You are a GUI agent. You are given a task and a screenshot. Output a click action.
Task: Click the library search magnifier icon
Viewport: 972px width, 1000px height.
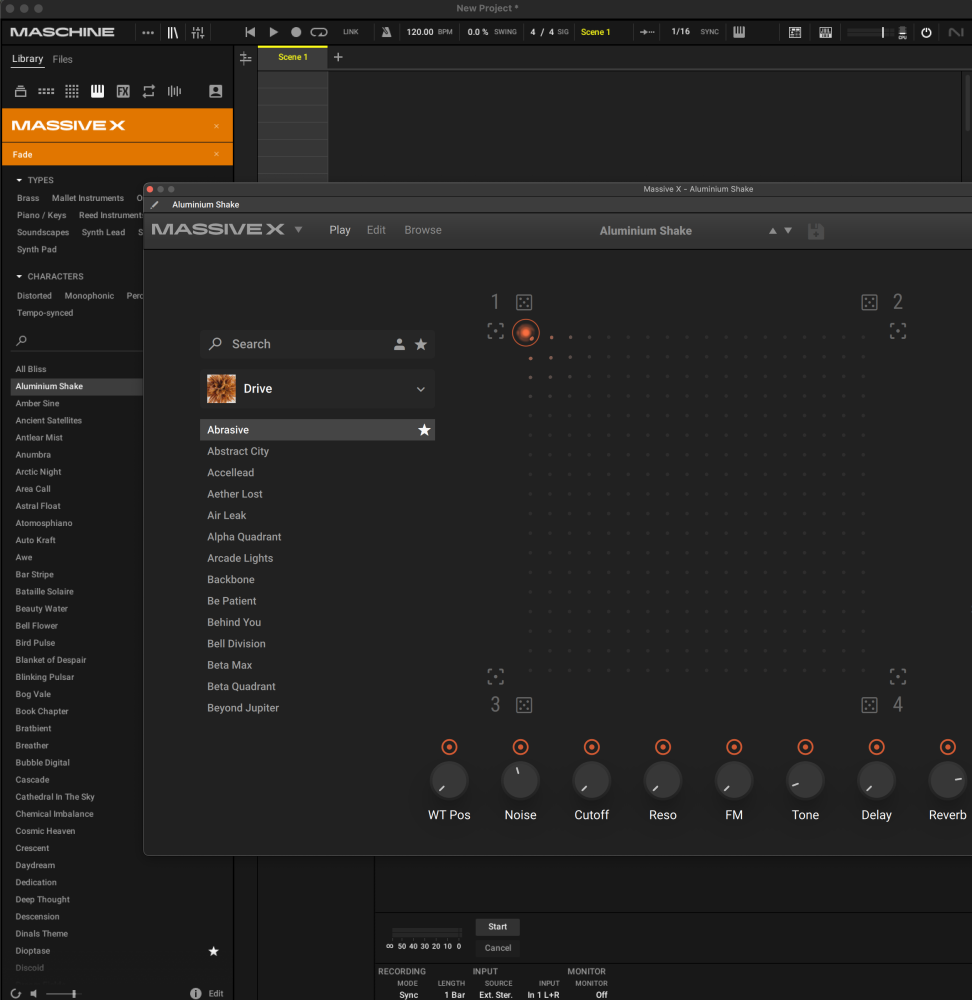coord(22,341)
